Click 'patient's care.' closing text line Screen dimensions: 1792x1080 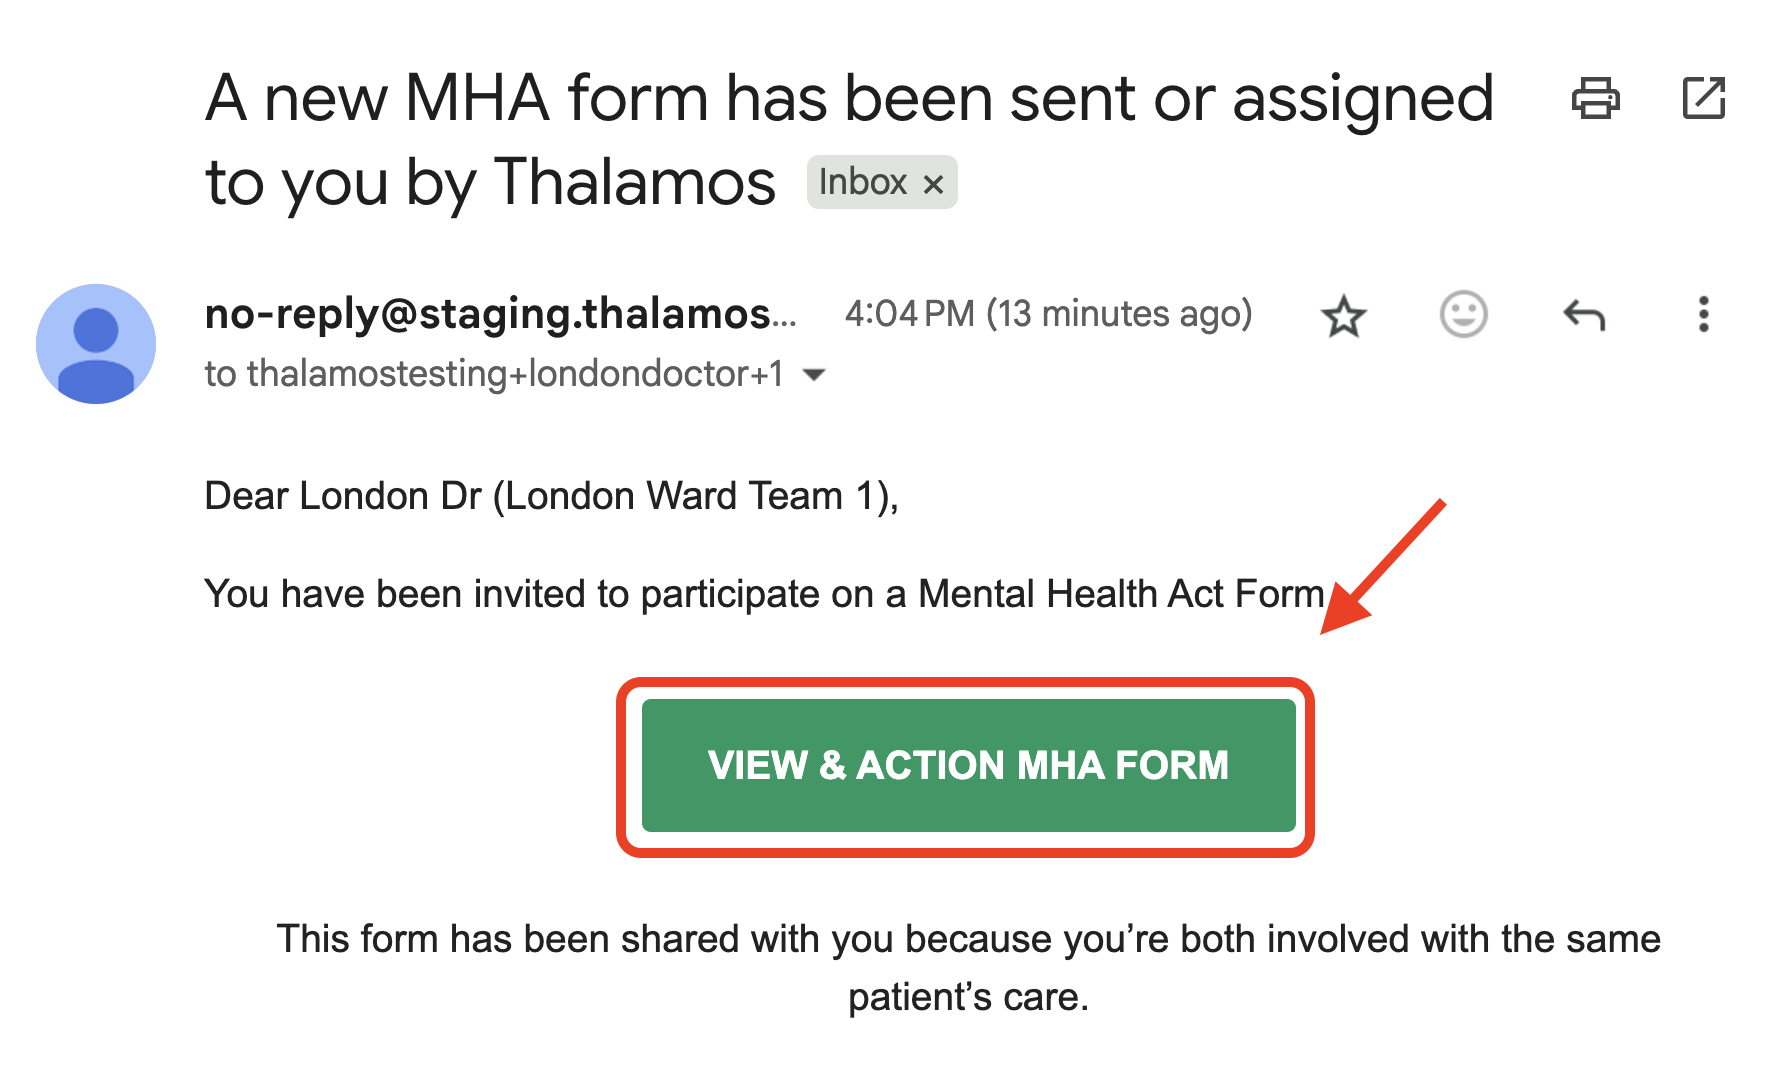point(968,997)
